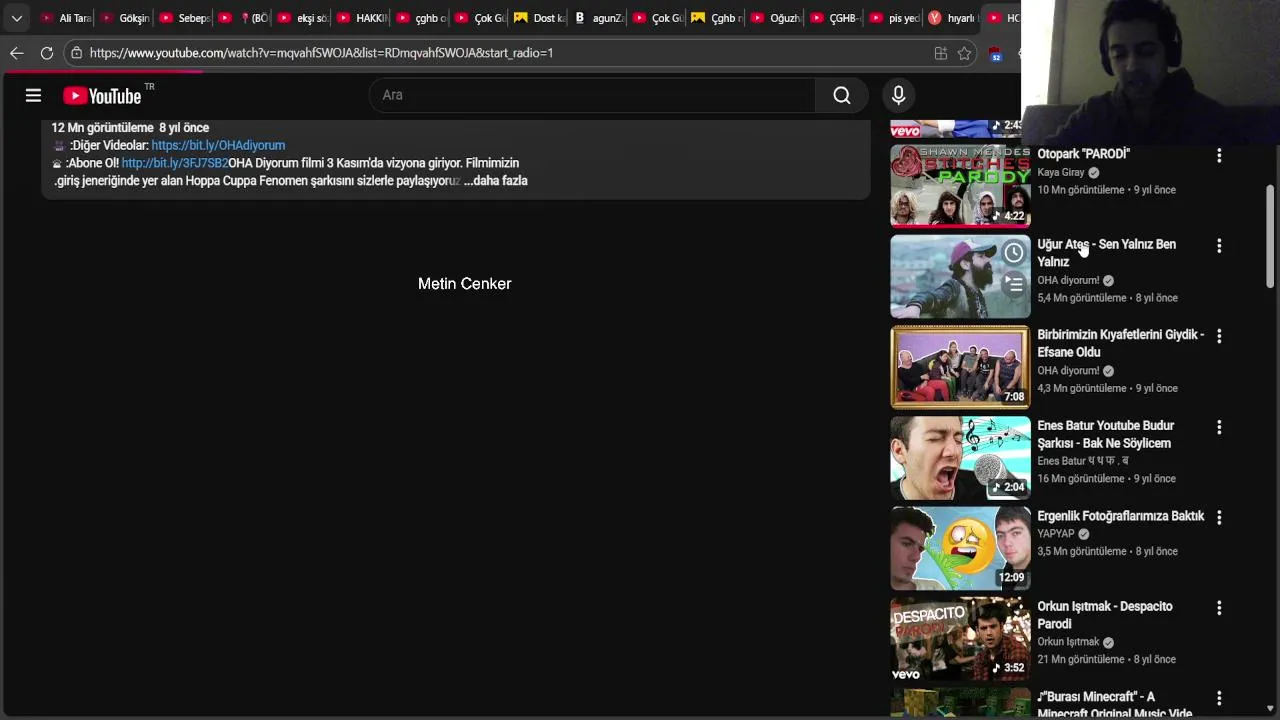Switch to the 'Sebep' tab
This screenshot has width=1280, height=720.
click(x=184, y=18)
